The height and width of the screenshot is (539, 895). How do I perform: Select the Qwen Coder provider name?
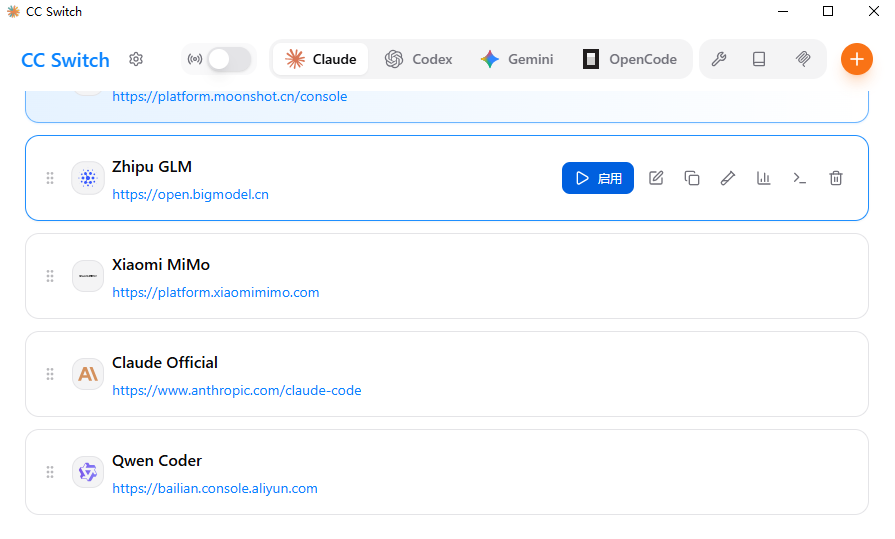click(157, 461)
